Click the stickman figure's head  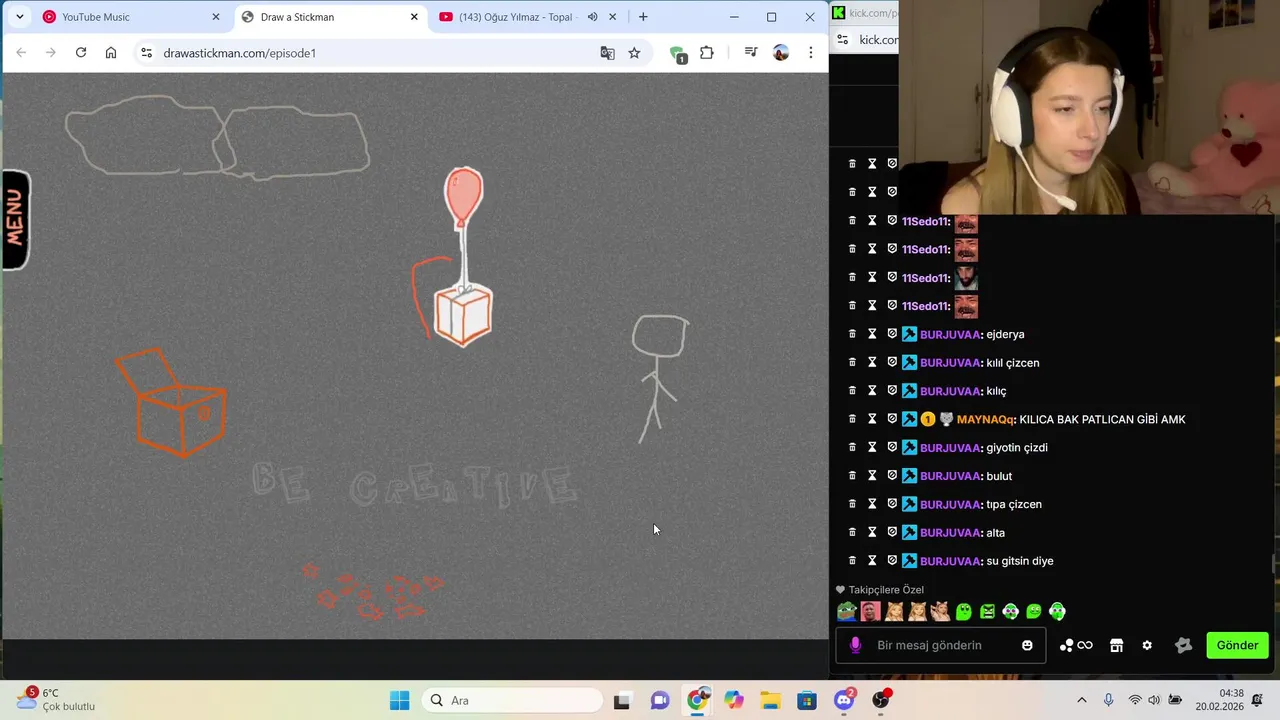[660, 337]
